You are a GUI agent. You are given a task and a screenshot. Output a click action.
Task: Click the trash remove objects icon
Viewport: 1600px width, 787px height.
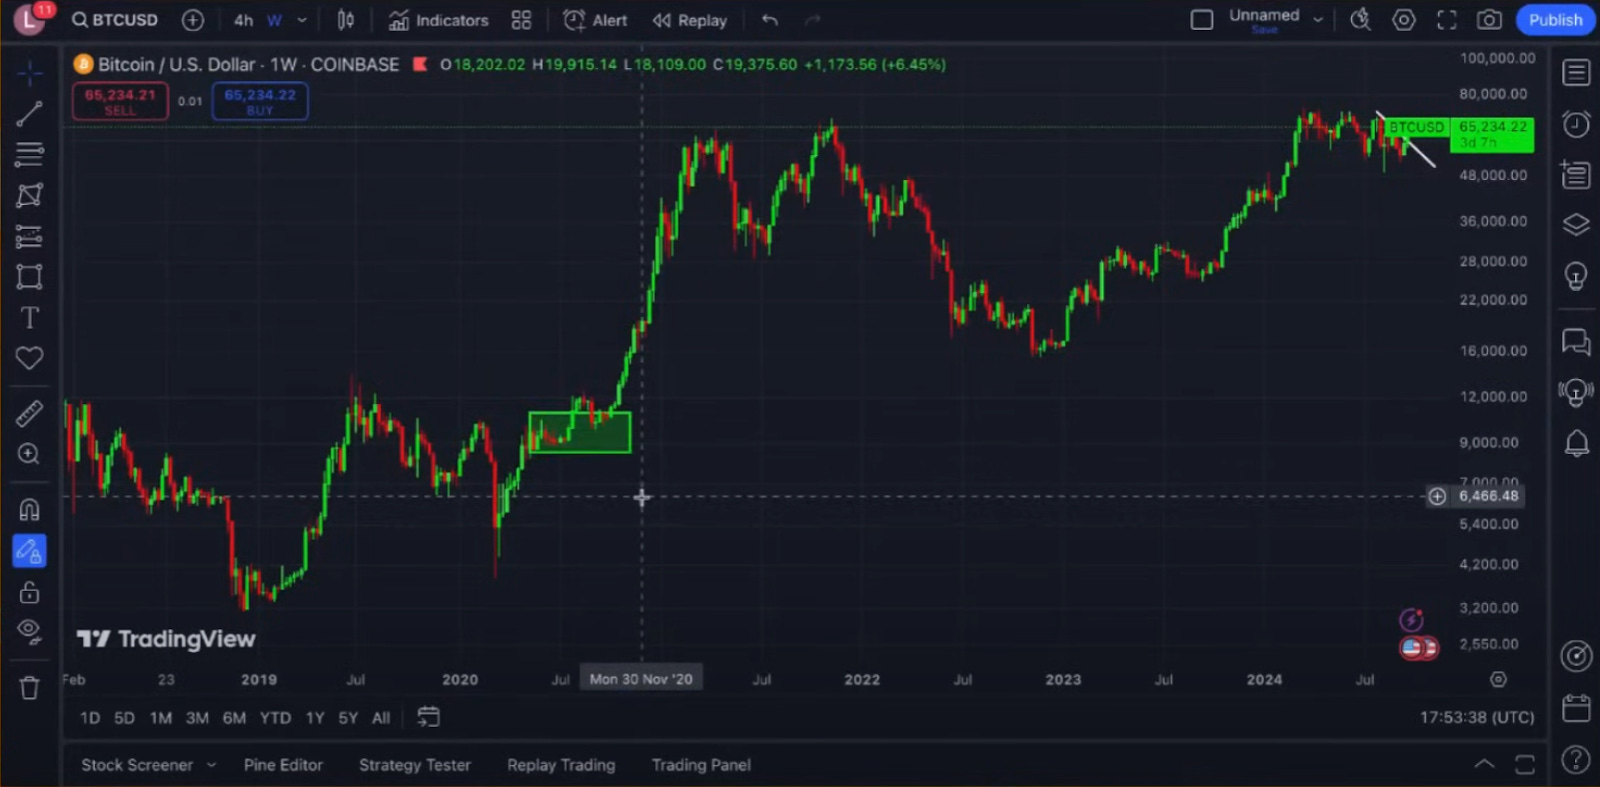click(x=29, y=688)
